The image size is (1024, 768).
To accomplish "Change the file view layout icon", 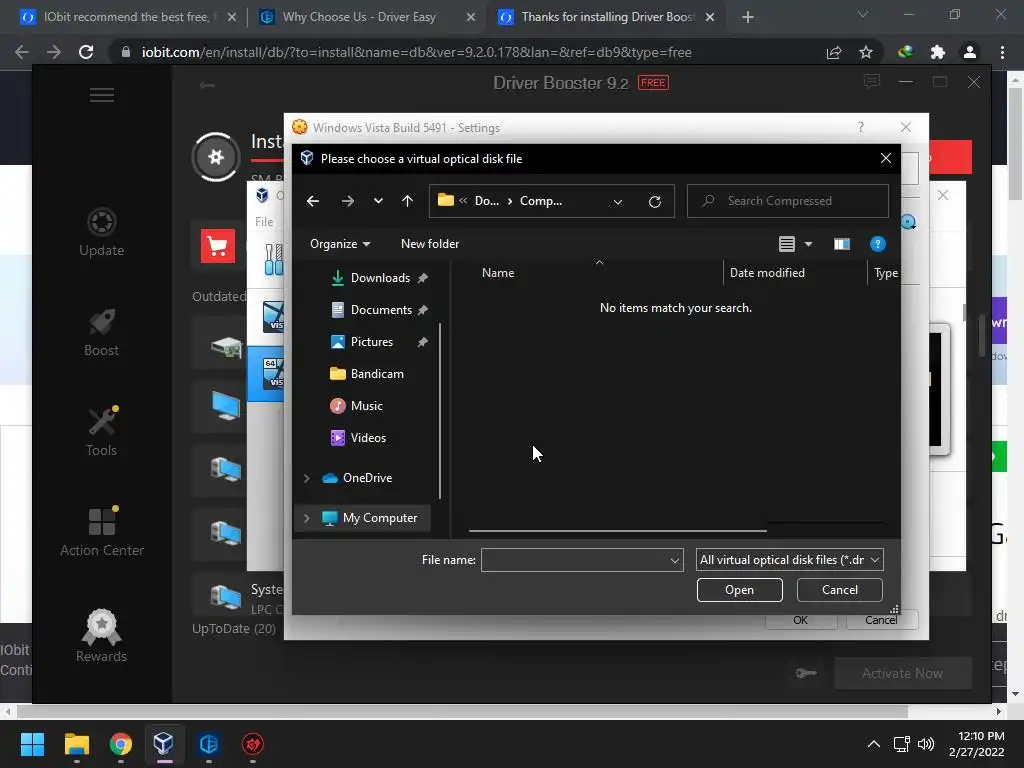I will click(787, 244).
